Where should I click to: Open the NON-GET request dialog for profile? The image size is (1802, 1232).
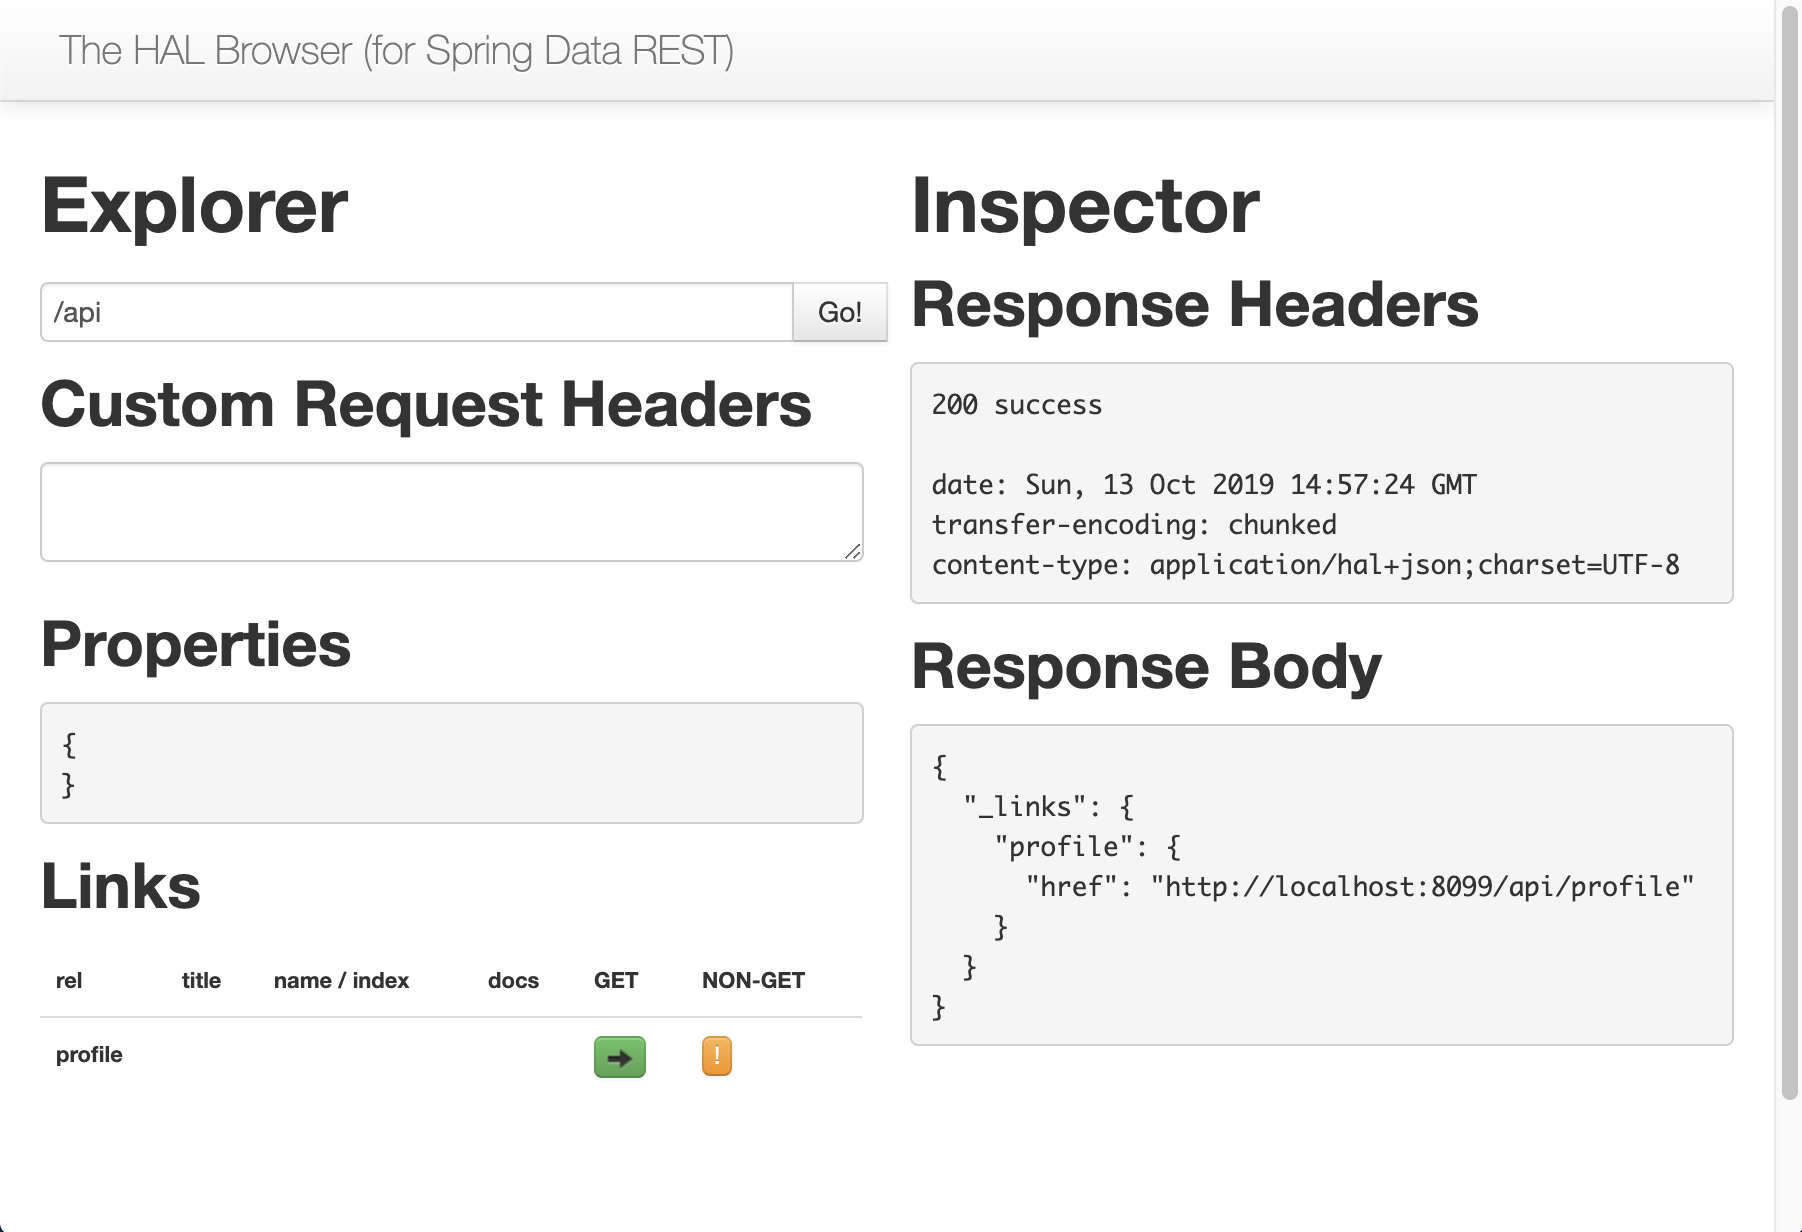[715, 1057]
